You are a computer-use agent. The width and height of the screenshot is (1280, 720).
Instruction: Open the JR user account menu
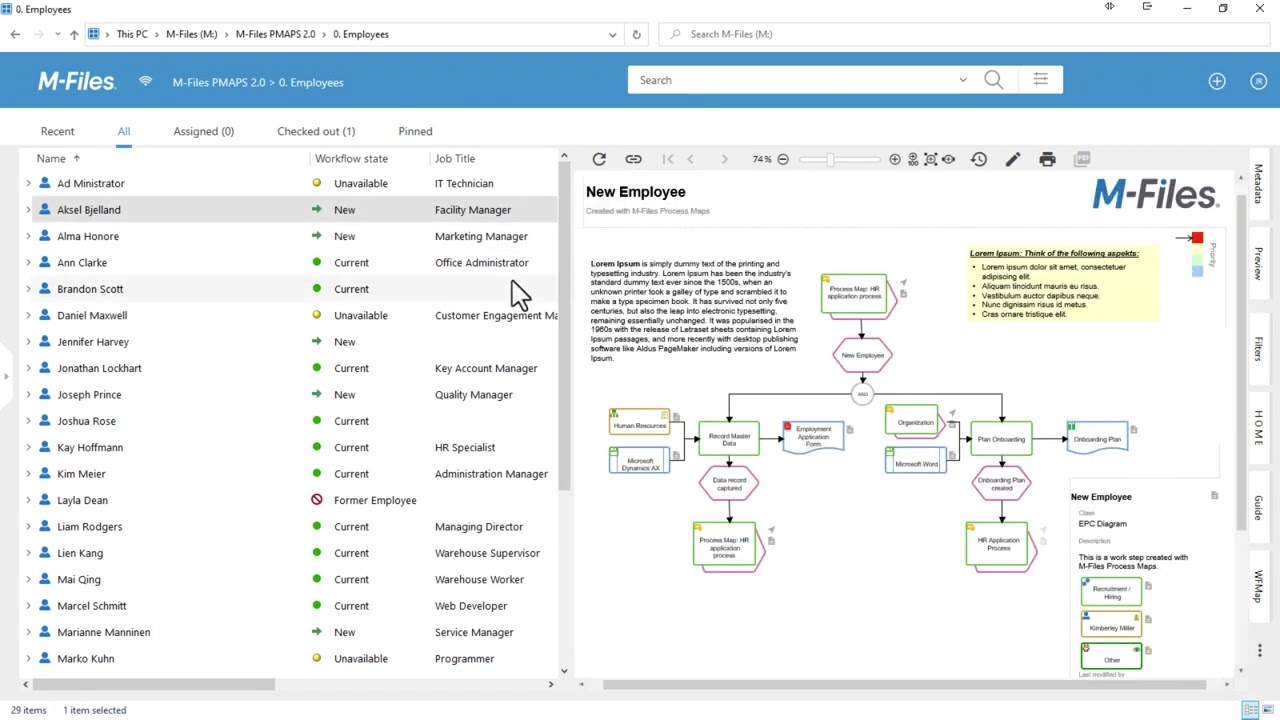tap(1259, 82)
